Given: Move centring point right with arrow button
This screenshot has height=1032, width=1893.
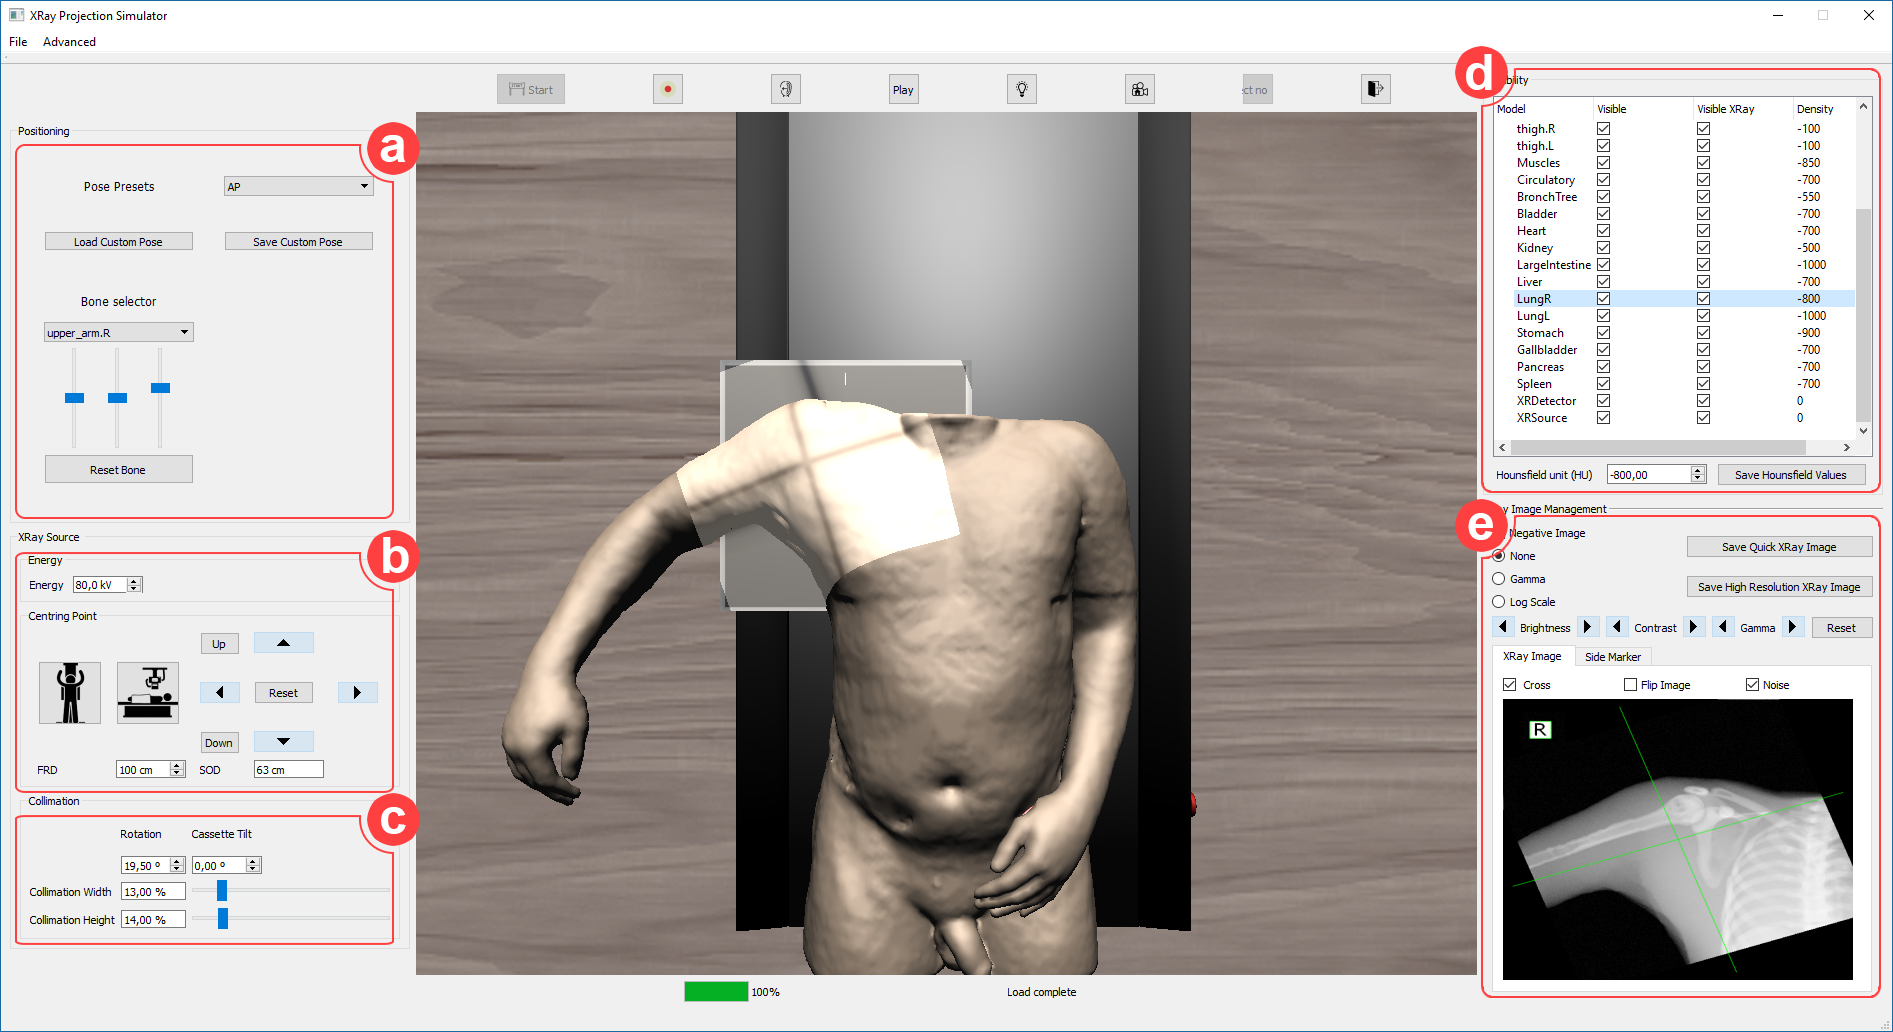Looking at the screenshot, I should pos(357,692).
